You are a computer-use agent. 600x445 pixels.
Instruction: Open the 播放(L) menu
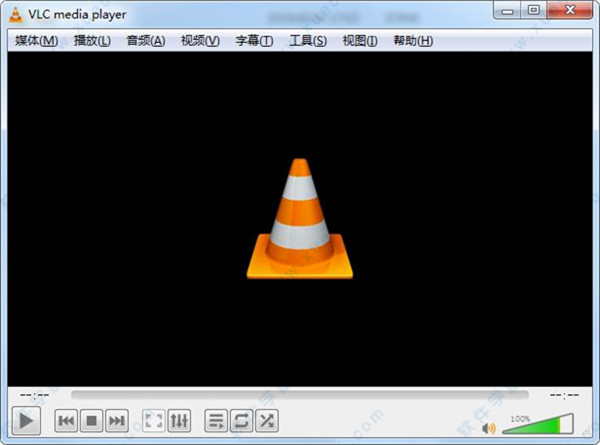pyautogui.click(x=92, y=41)
